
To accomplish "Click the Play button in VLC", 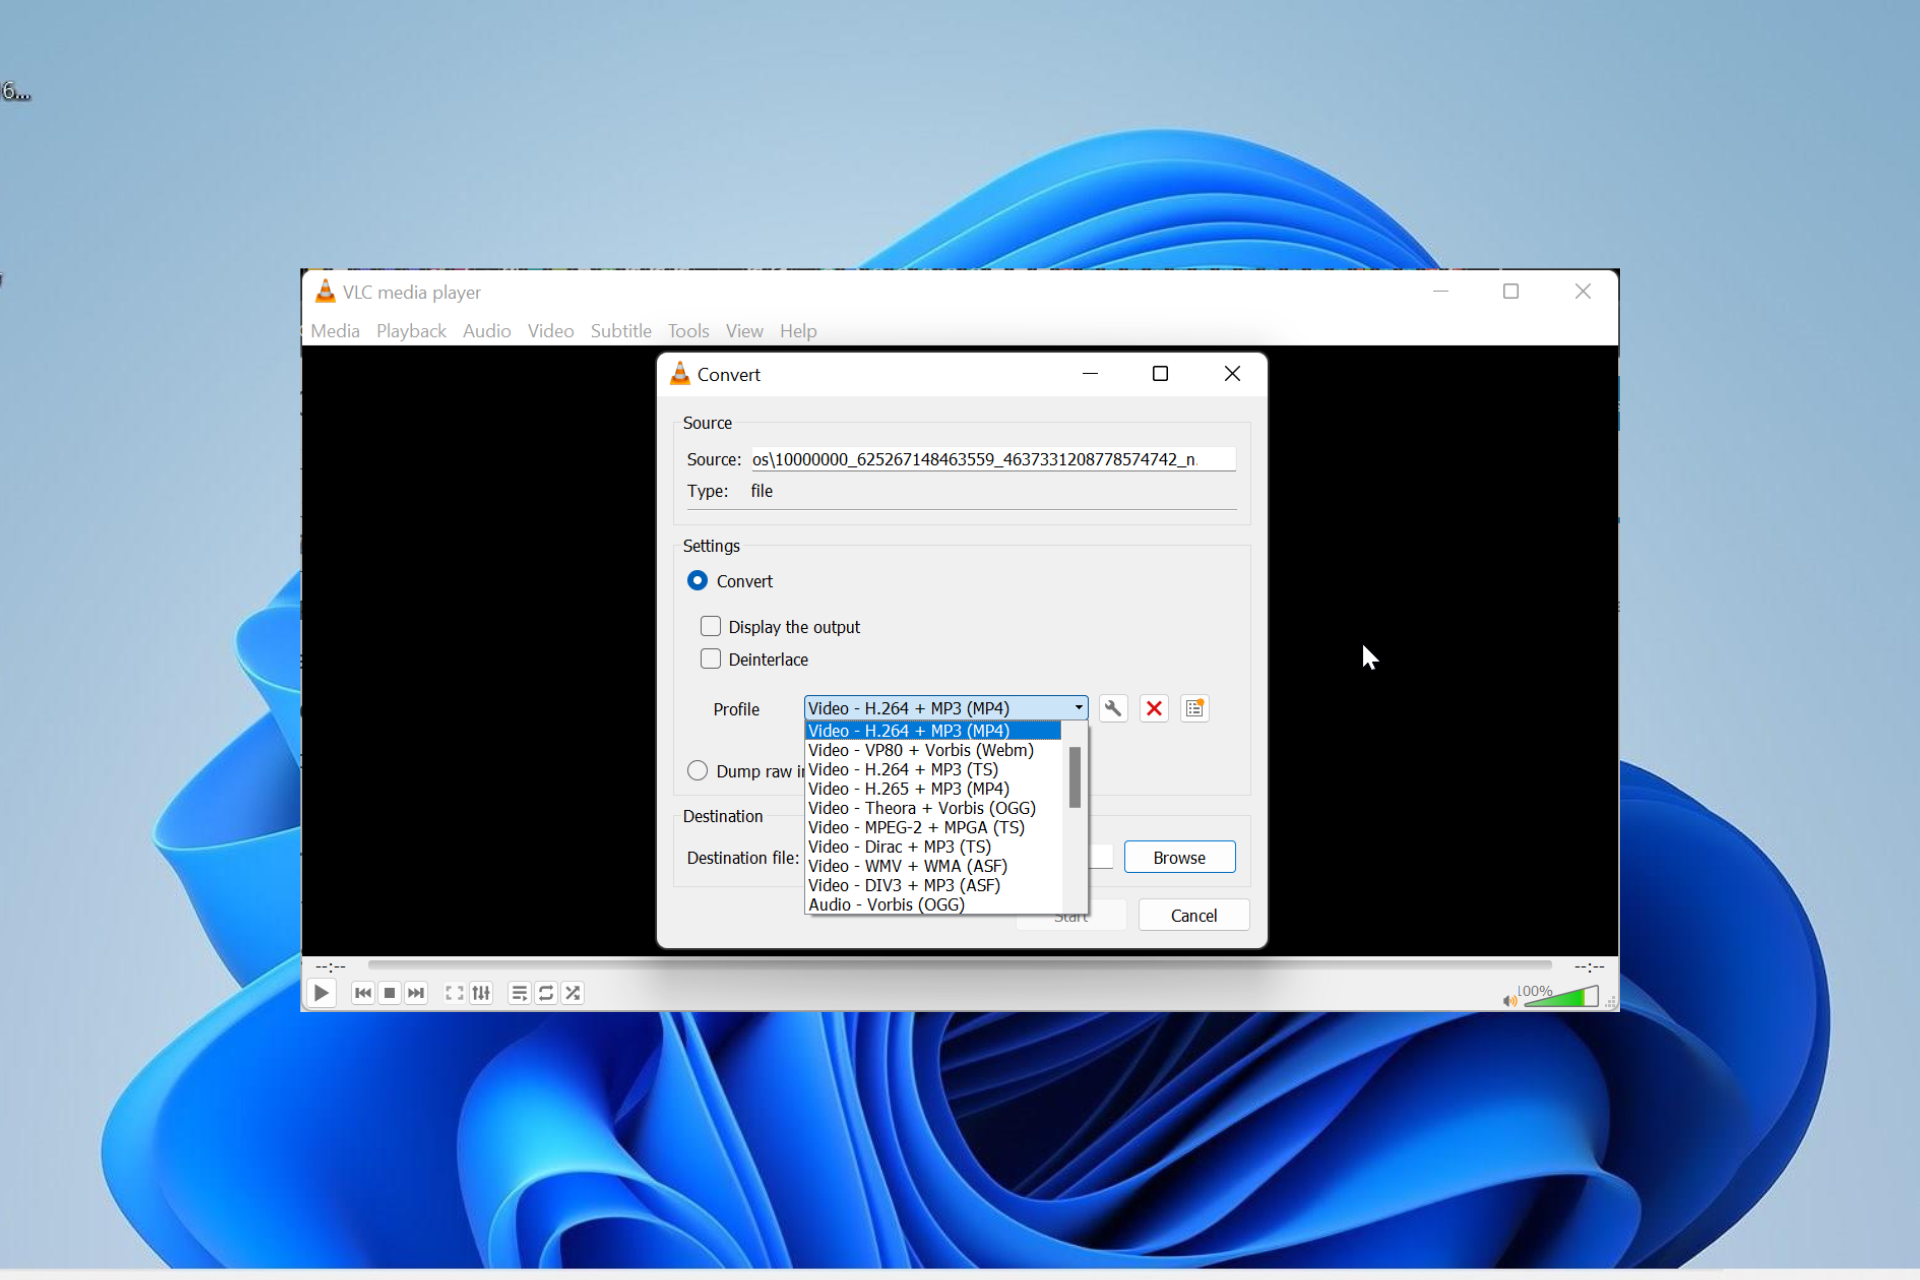I will [x=320, y=993].
